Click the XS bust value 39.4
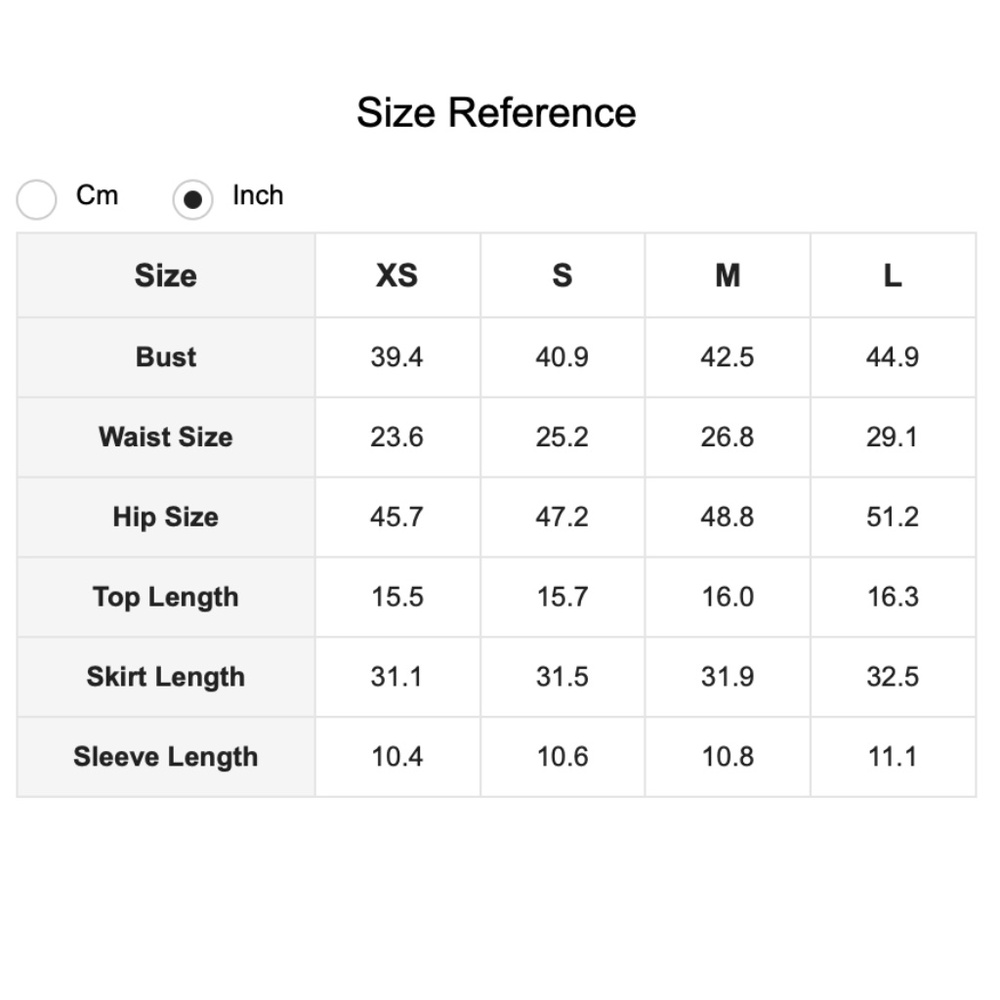The height and width of the screenshot is (1000, 1000). [397, 357]
